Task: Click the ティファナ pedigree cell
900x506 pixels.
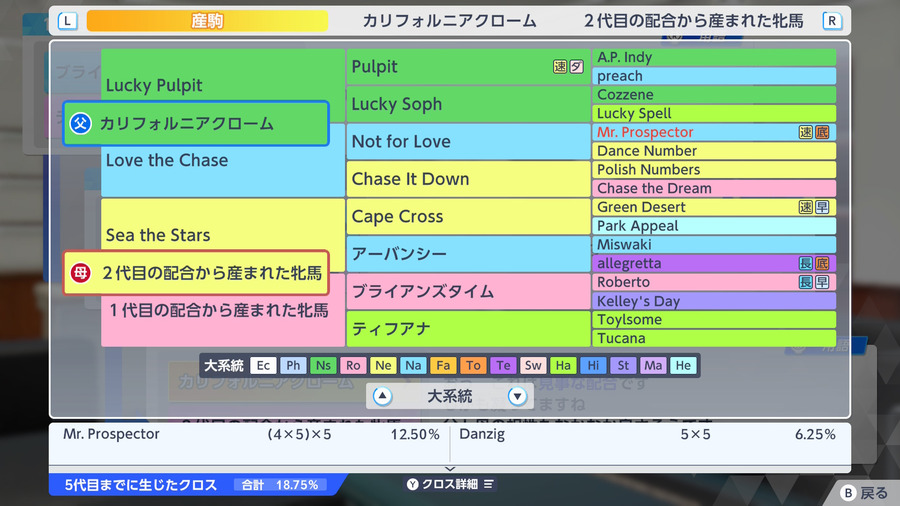Action: click(x=468, y=329)
